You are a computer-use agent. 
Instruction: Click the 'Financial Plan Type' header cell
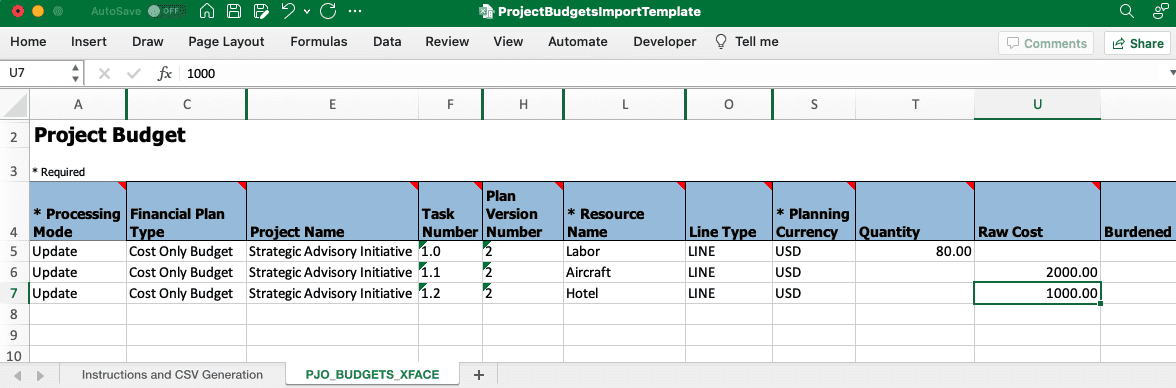187,211
